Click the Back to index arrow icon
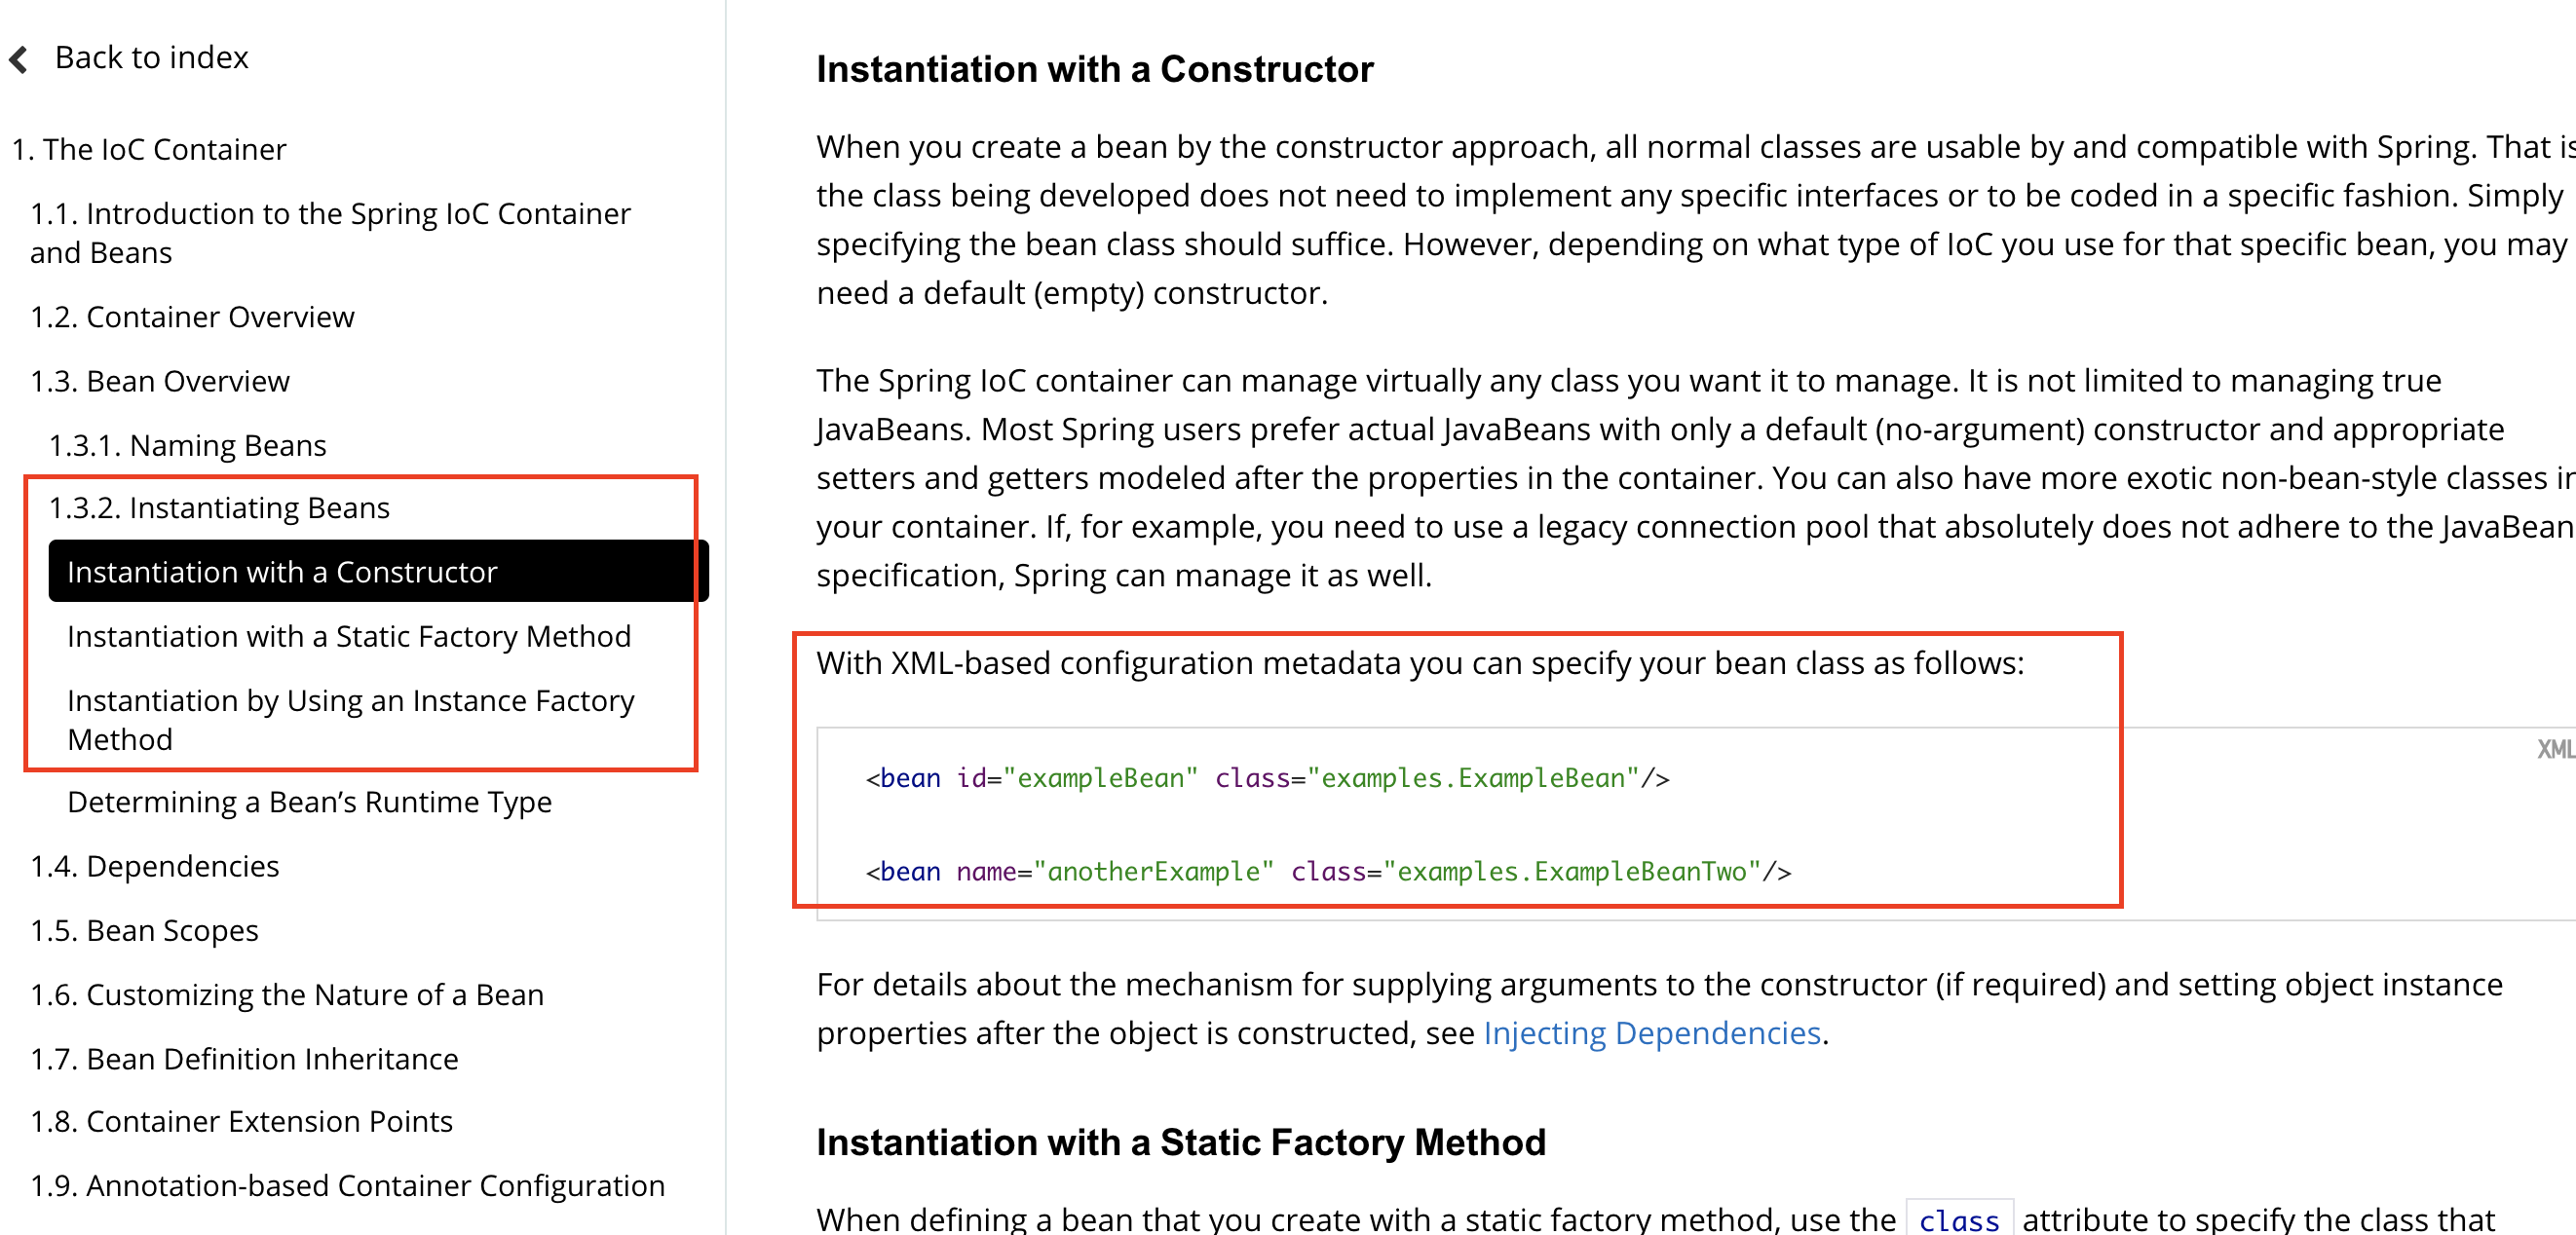 point(19,59)
